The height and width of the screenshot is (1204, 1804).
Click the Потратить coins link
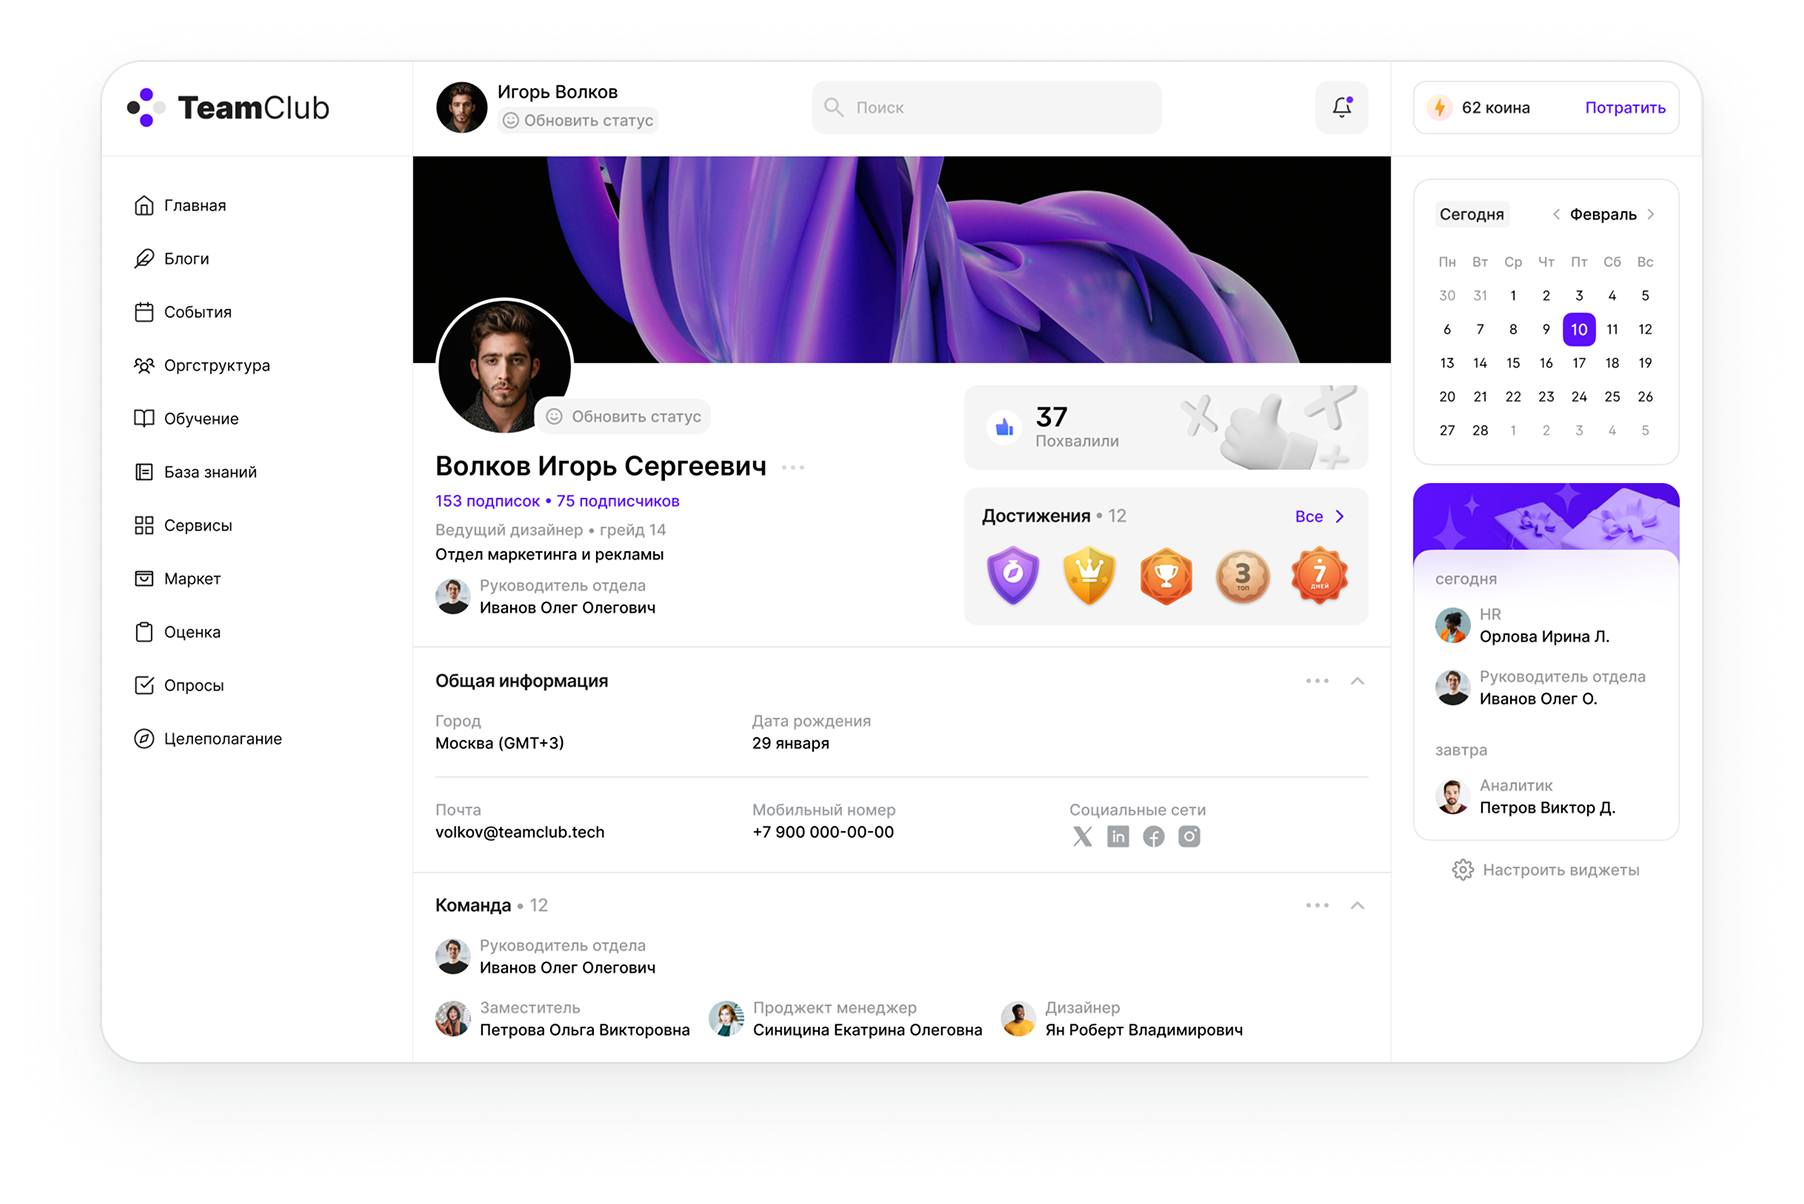click(x=1625, y=107)
